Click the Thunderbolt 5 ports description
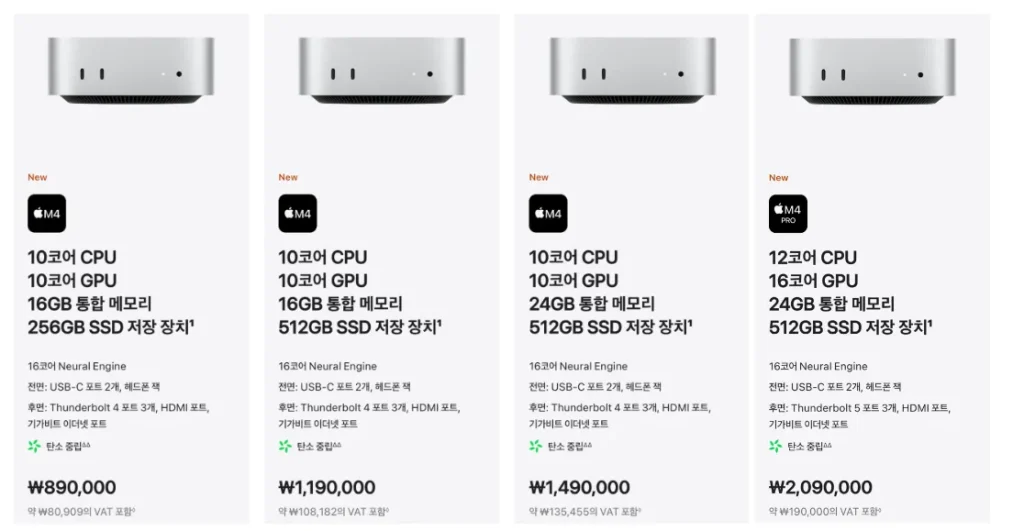This screenshot has width=1024, height=531. click(x=859, y=407)
